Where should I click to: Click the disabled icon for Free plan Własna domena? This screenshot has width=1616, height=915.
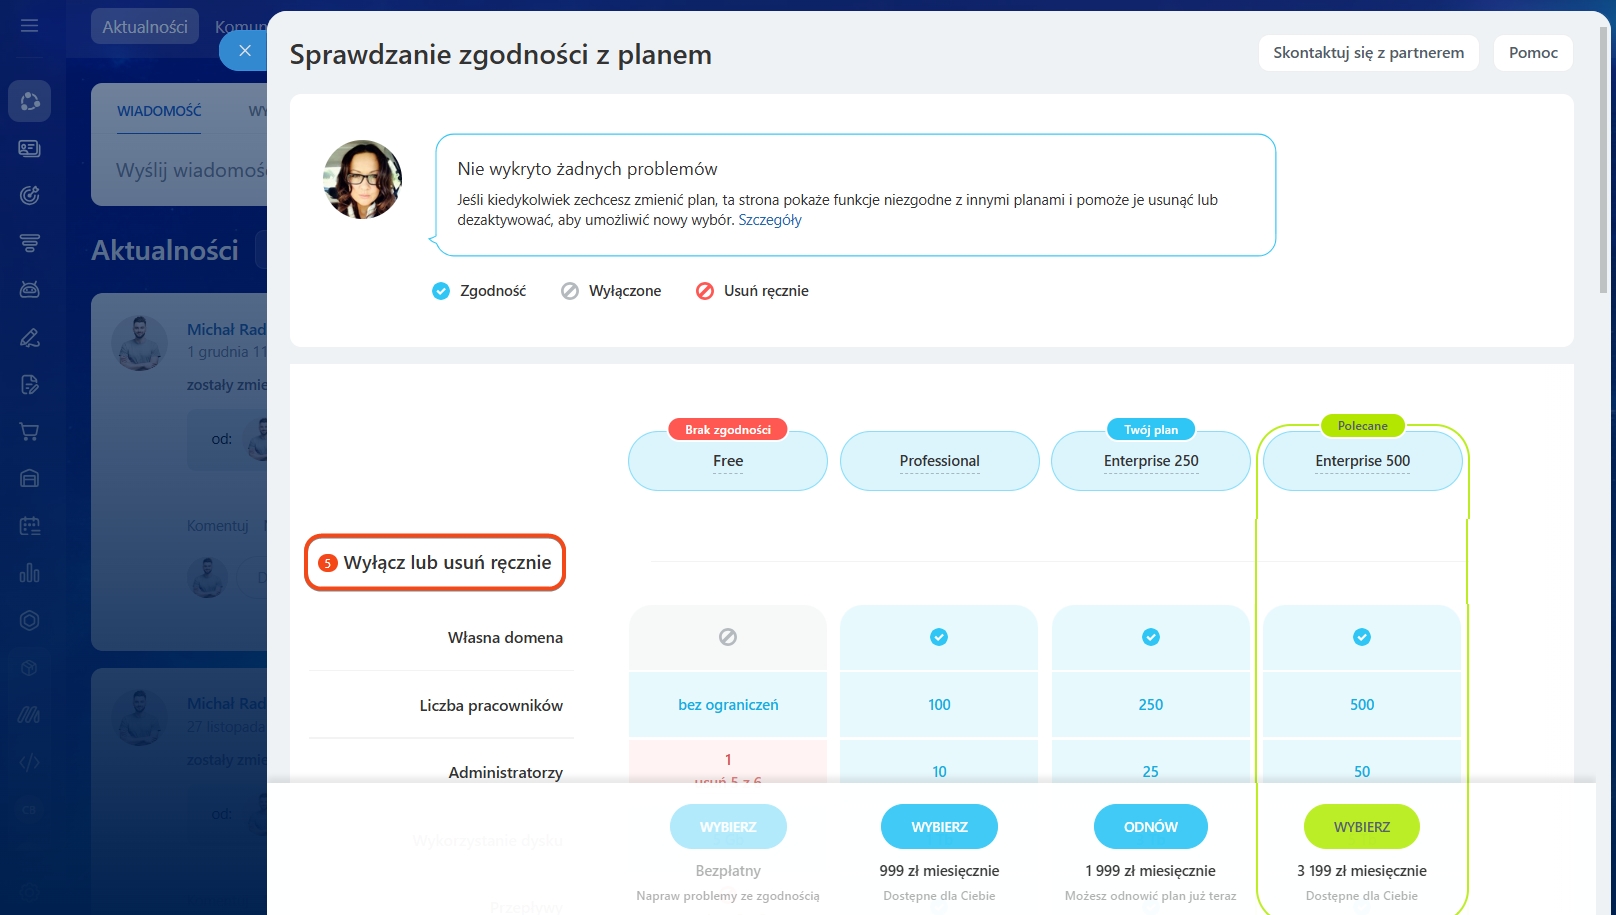pyautogui.click(x=728, y=637)
